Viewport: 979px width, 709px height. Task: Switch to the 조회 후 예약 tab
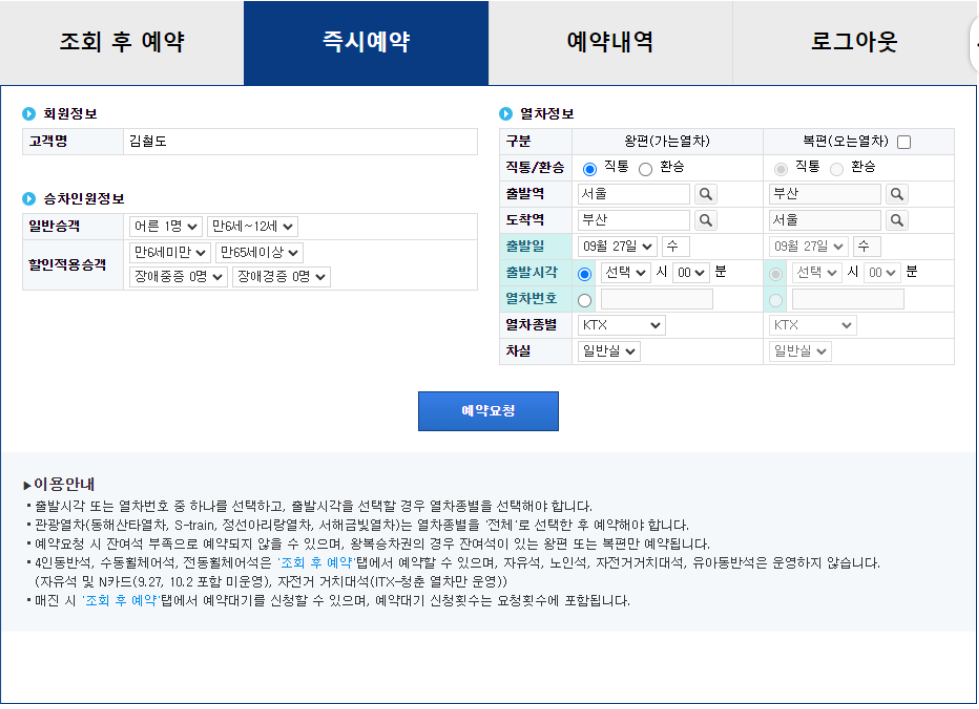122,42
